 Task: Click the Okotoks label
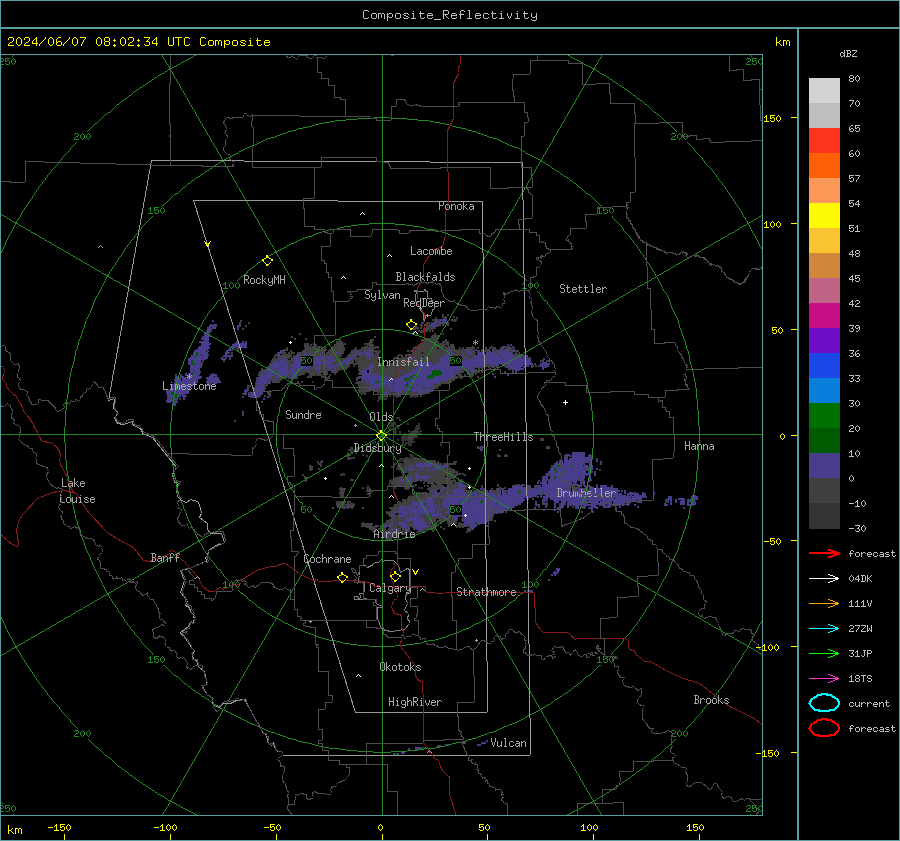(x=400, y=667)
